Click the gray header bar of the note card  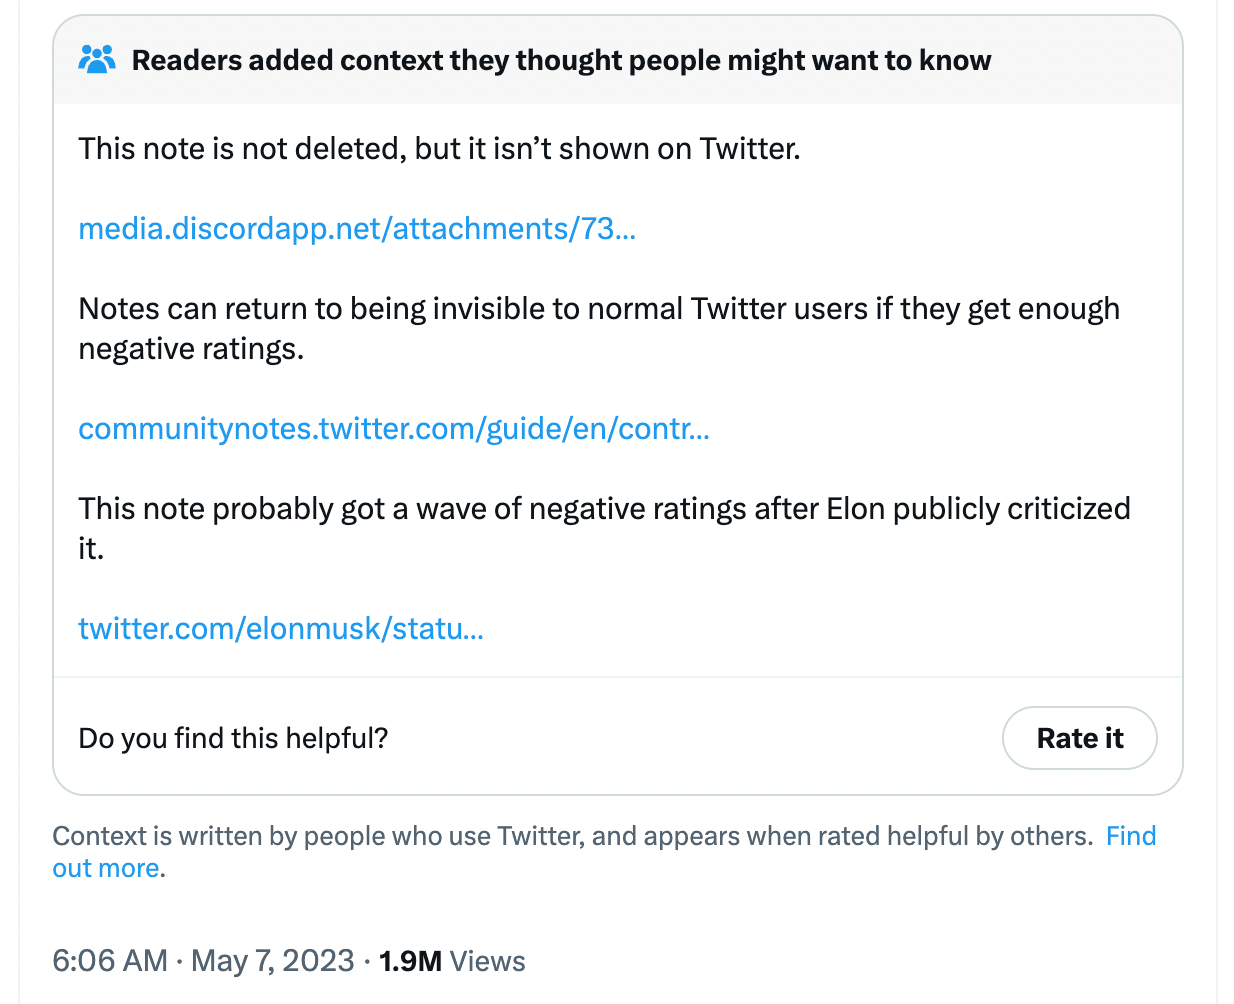pyautogui.click(x=618, y=60)
